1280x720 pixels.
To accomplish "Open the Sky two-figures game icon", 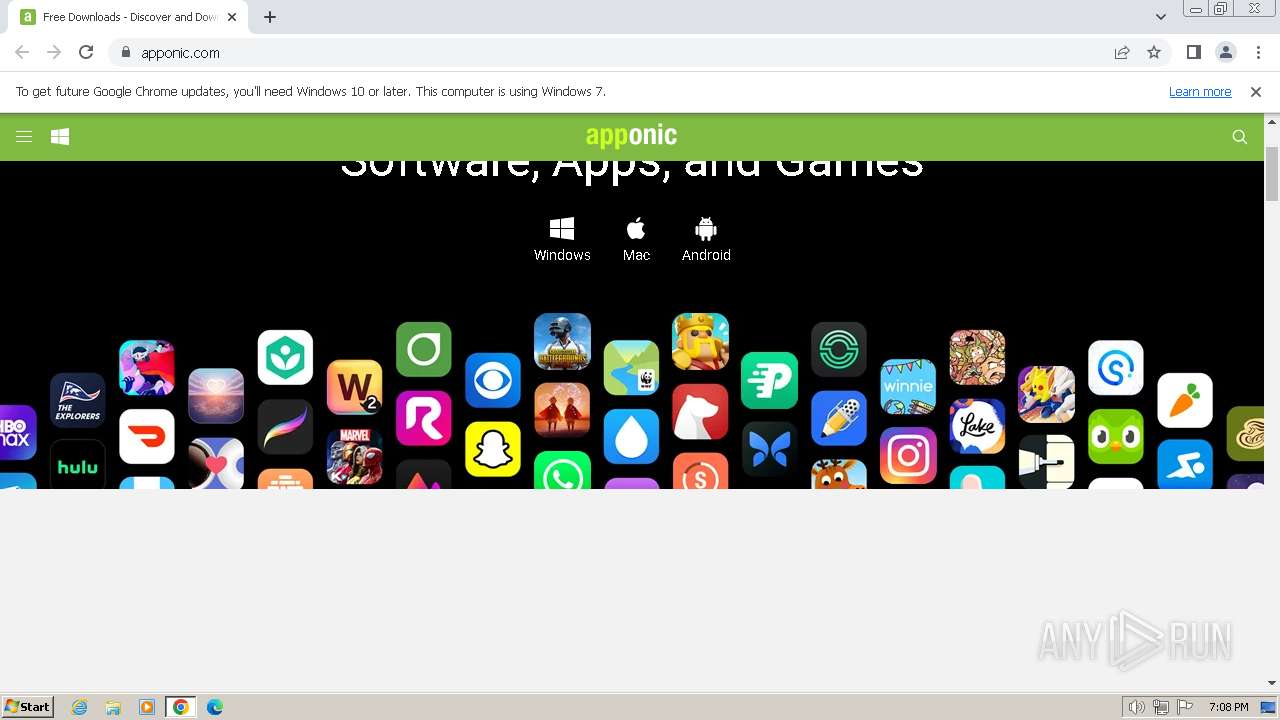I will 562,410.
